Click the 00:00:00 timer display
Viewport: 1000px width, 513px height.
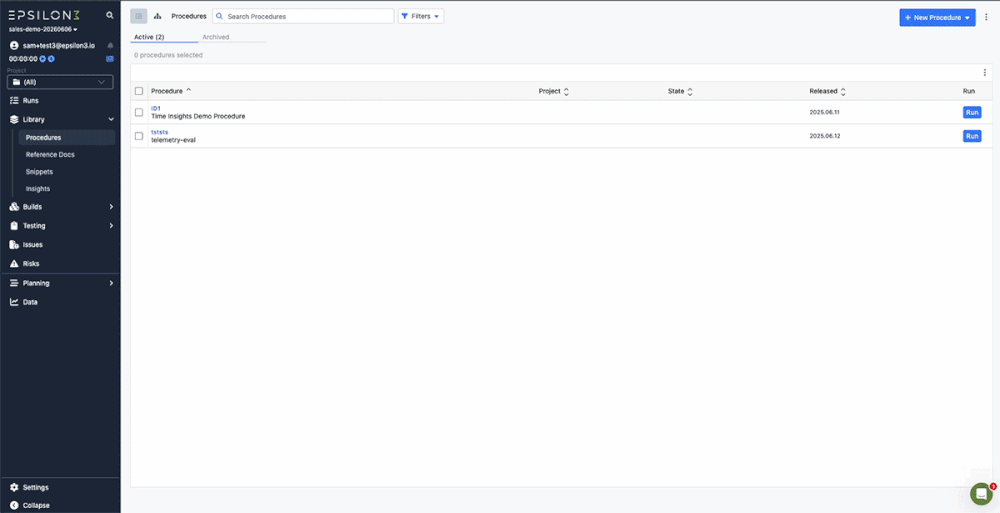(24, 59)
